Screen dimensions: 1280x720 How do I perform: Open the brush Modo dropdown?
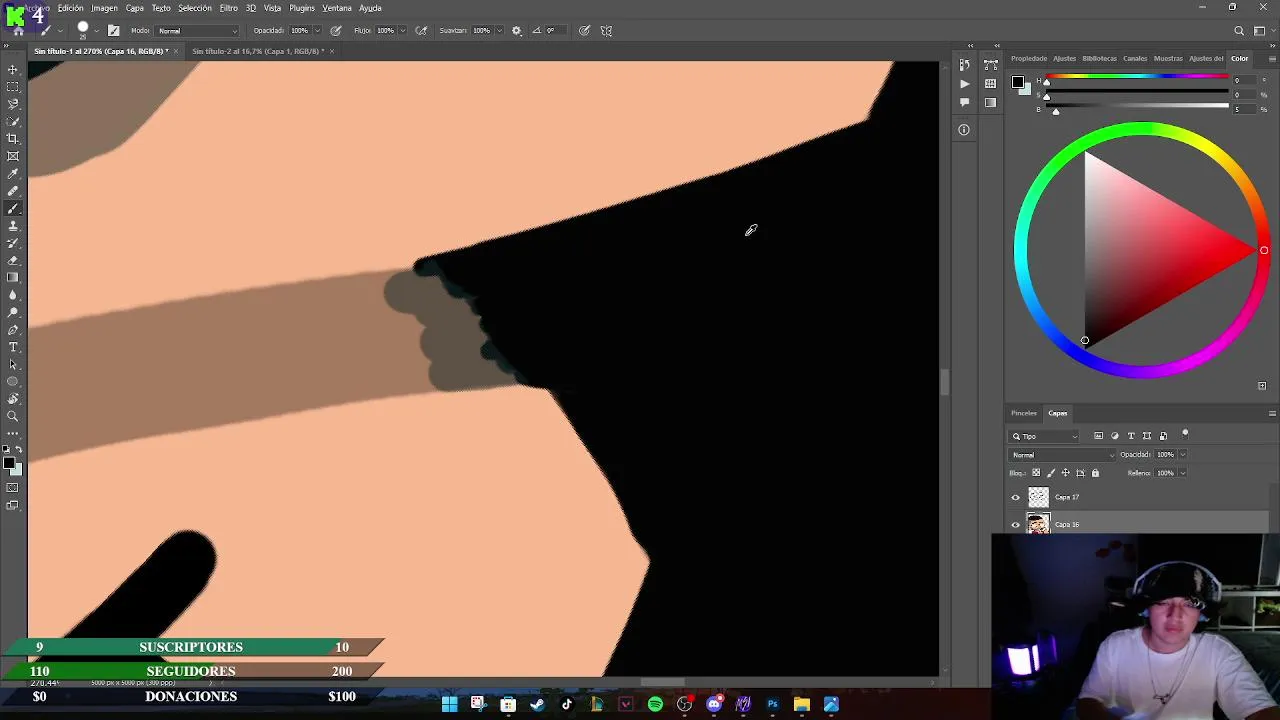(198, 31)
